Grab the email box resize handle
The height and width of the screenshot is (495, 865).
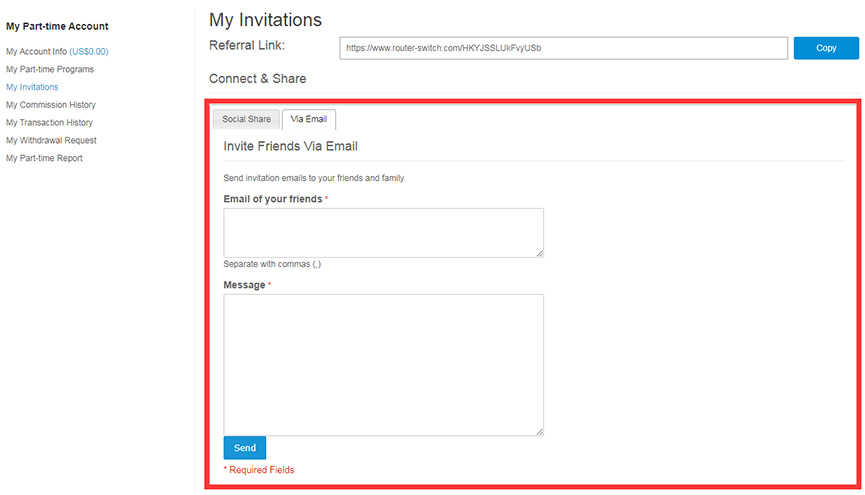pyautogui.click(x=540, y=254)
